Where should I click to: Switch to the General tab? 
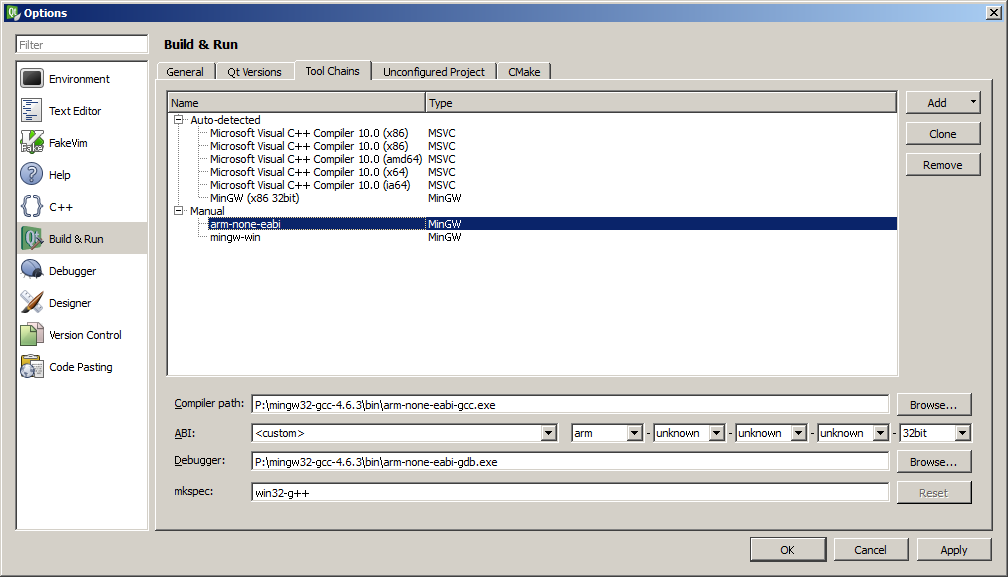[184, 72]
